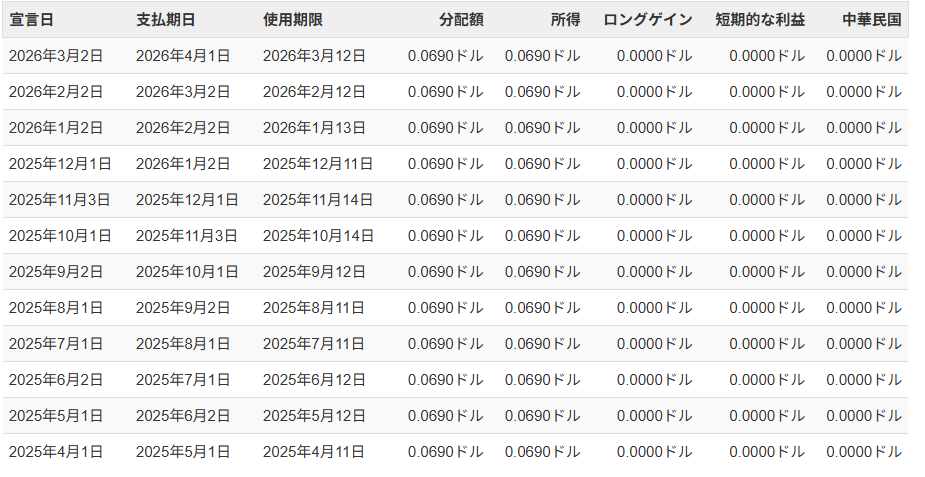The image size is (925, 477).
Task: Select the 所得 column header
Action: pos(564,20)
